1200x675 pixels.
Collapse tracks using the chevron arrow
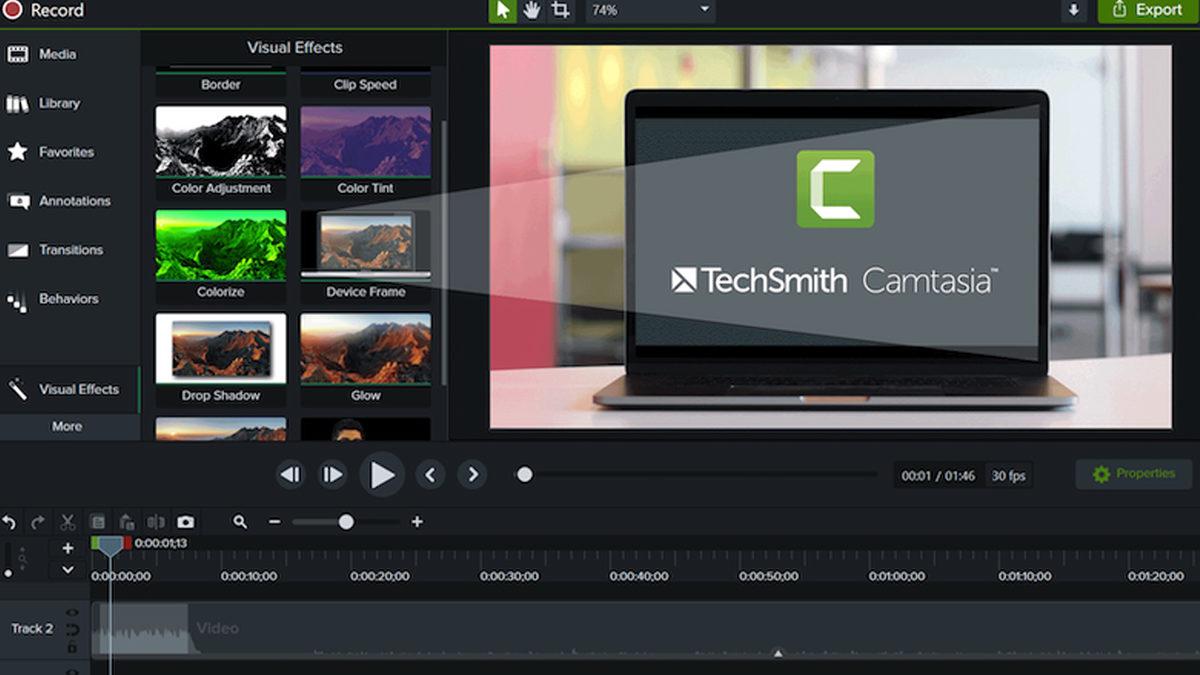pos(66,570)
